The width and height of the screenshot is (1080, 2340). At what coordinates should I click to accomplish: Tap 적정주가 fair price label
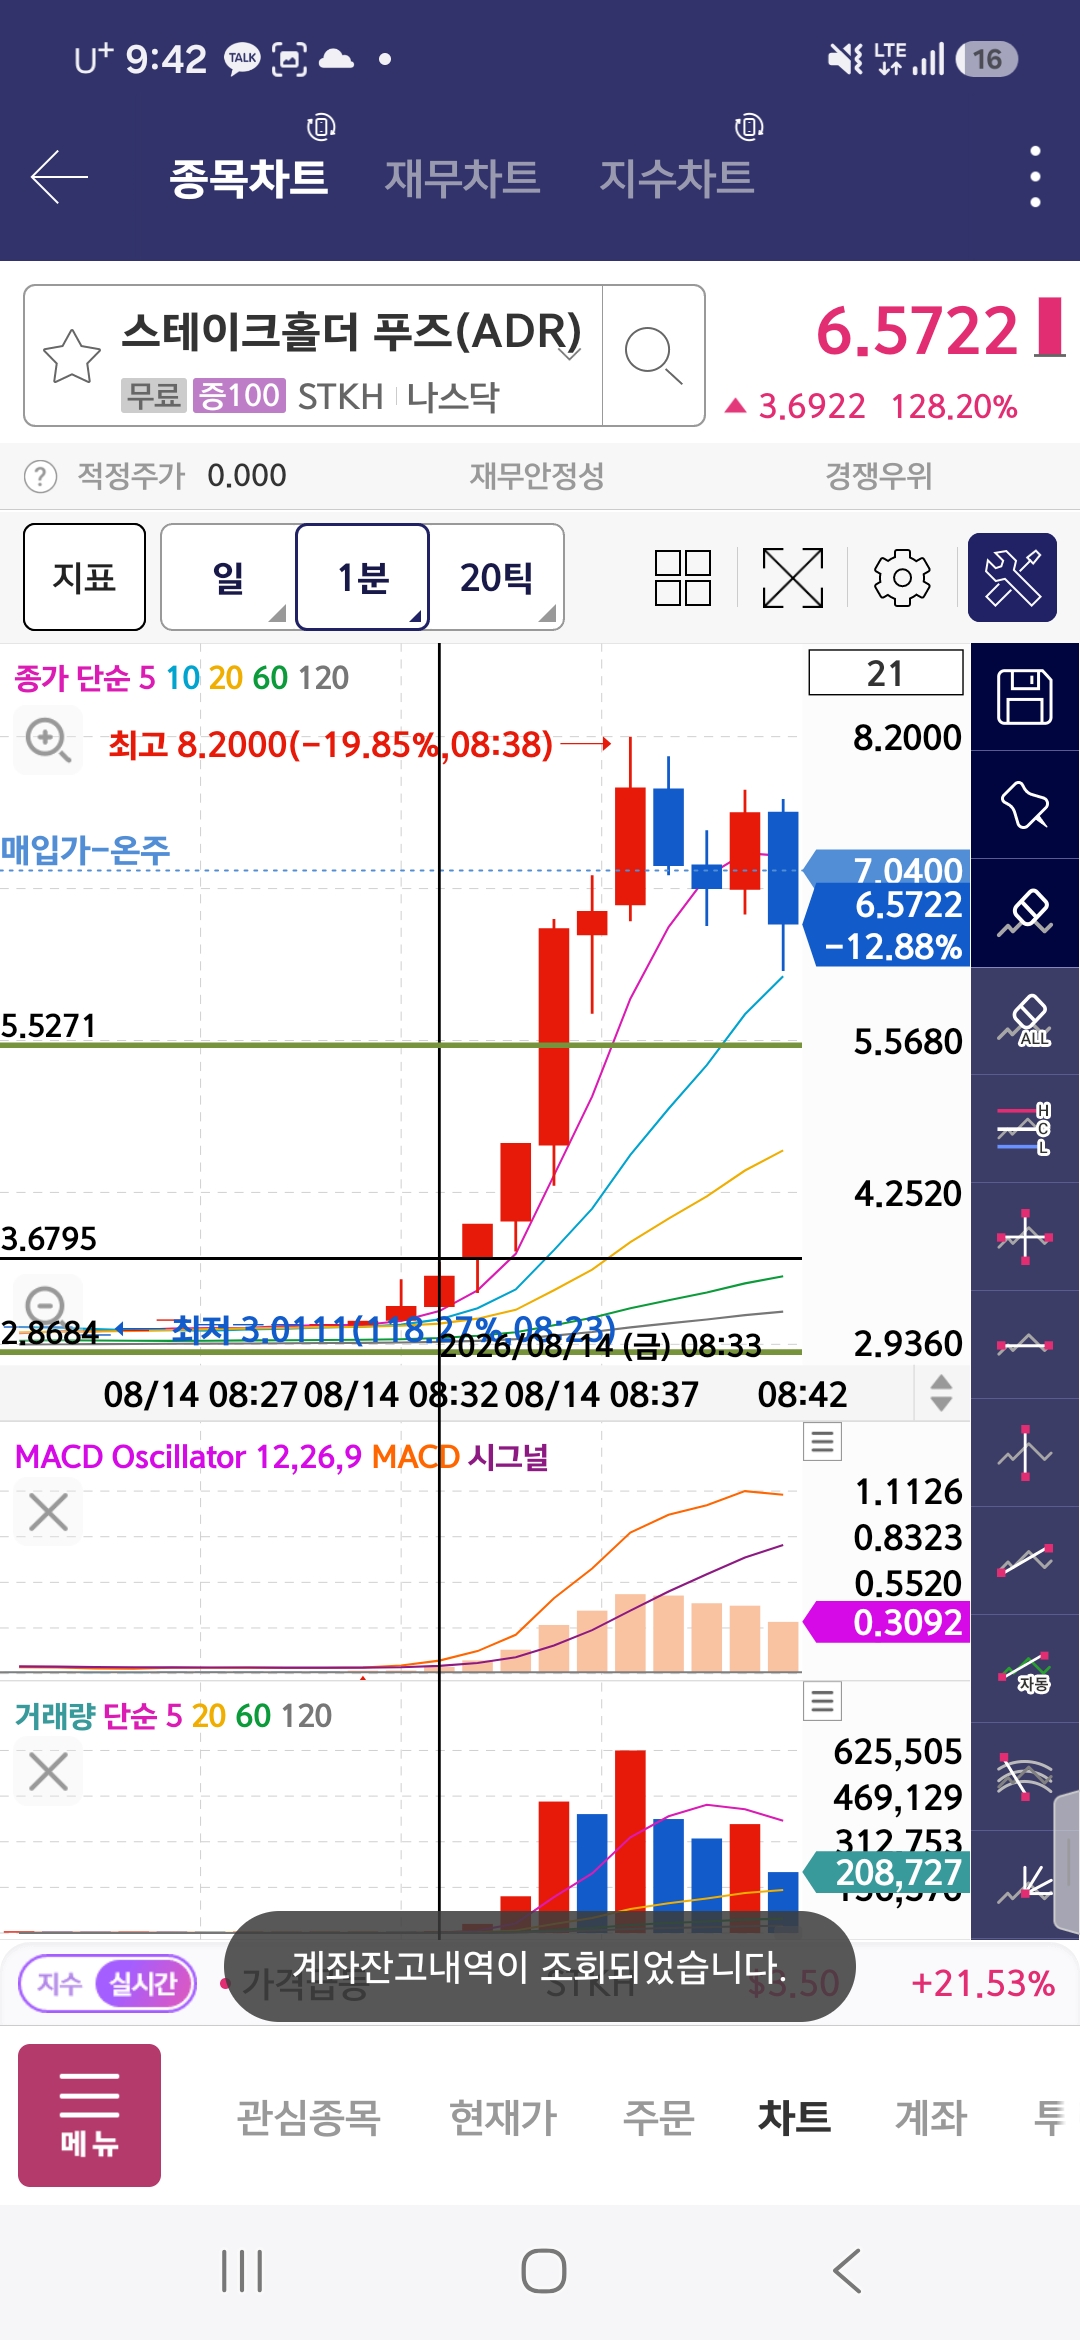(x=131, y=476)
